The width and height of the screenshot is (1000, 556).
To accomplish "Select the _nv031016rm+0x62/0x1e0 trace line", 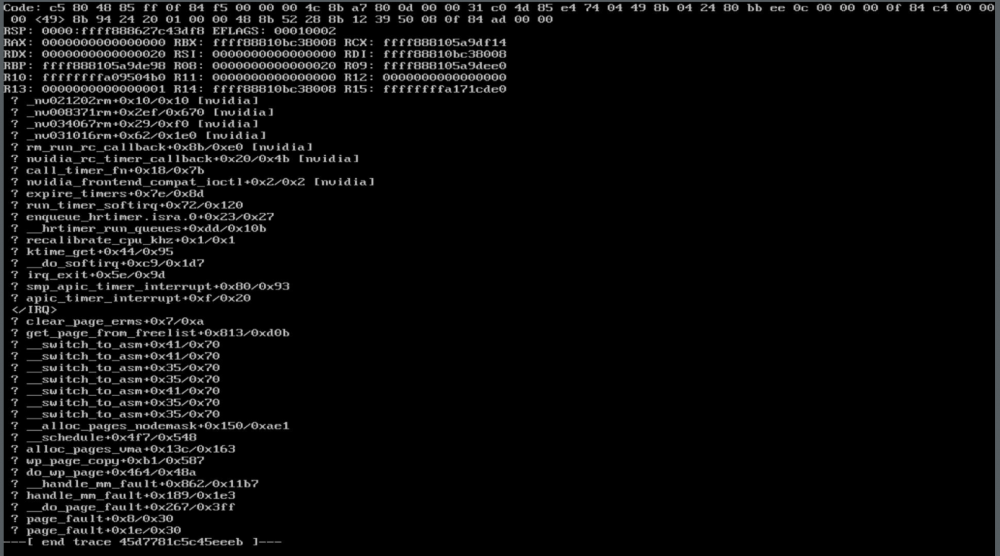I will (x=138, y=135).
